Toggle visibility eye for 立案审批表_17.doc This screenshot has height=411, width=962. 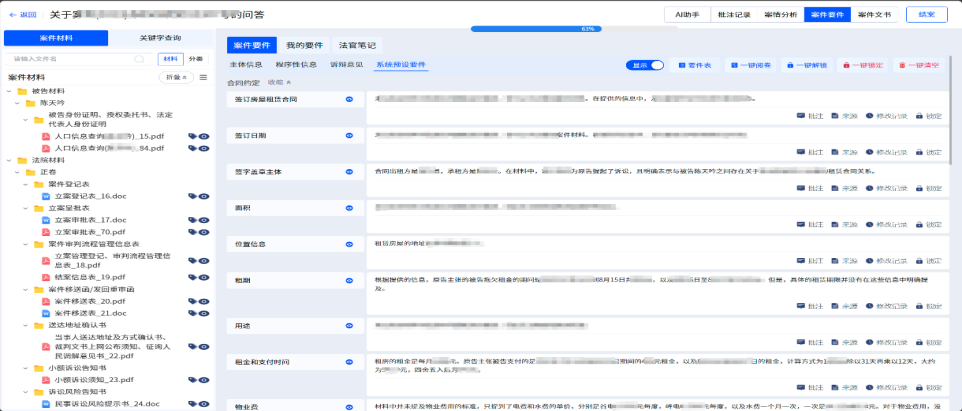(203, 220)
